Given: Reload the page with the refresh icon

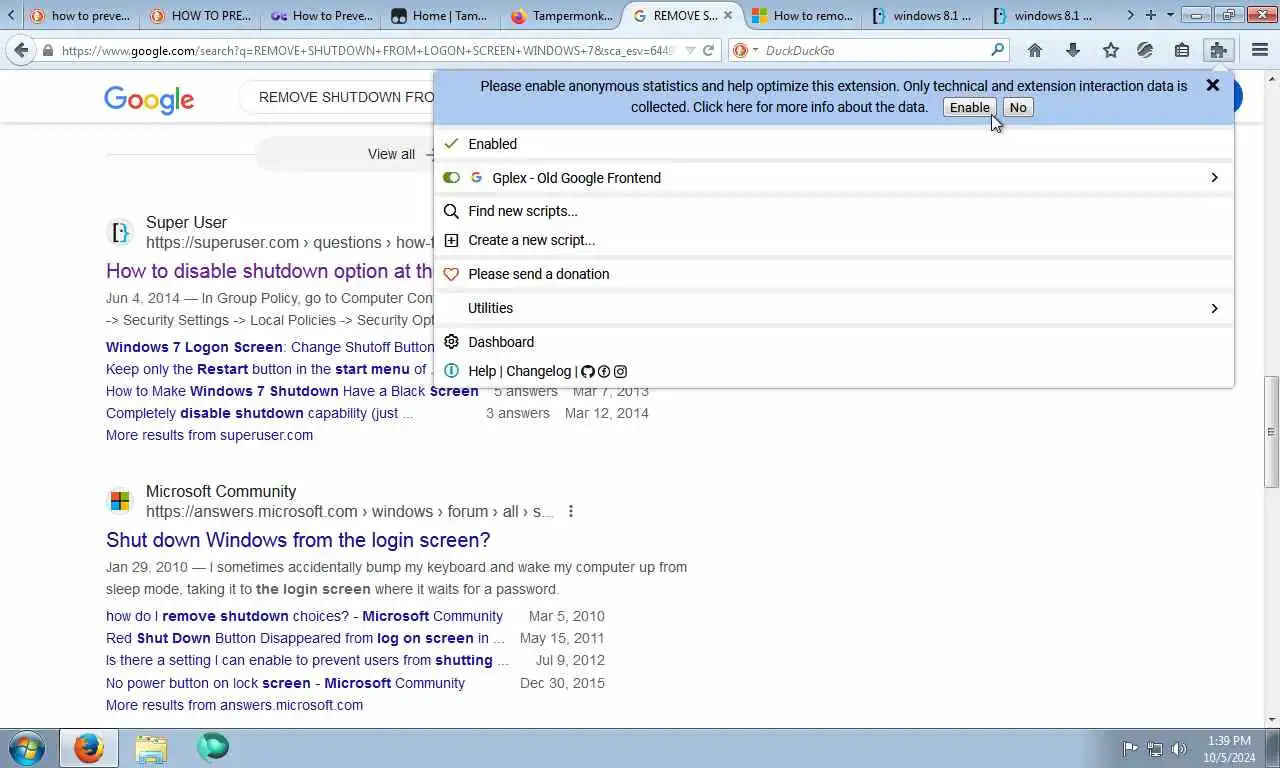Looking at the screenshot, I should tap(708, 50).
